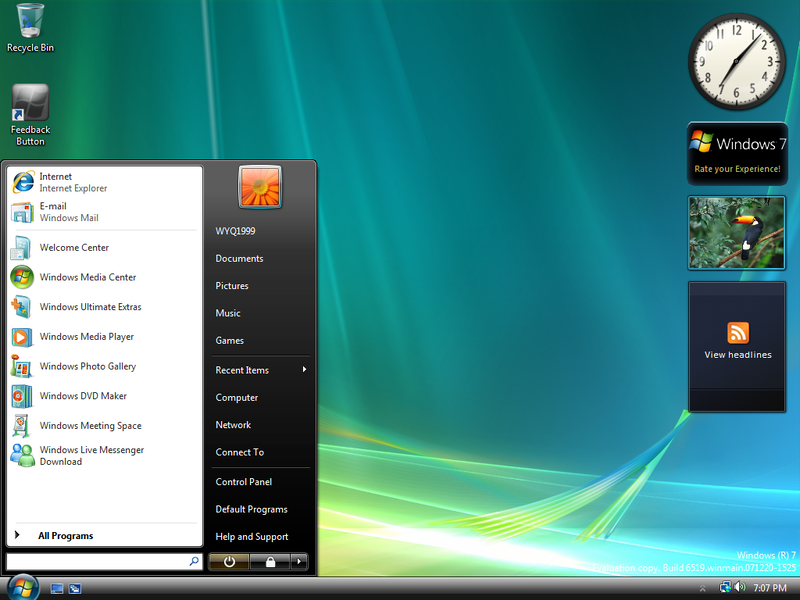Launch Windows Mail e-mail program
This screenshot has height=600, width=800.
pyautogui.click(x=56, y=211)
